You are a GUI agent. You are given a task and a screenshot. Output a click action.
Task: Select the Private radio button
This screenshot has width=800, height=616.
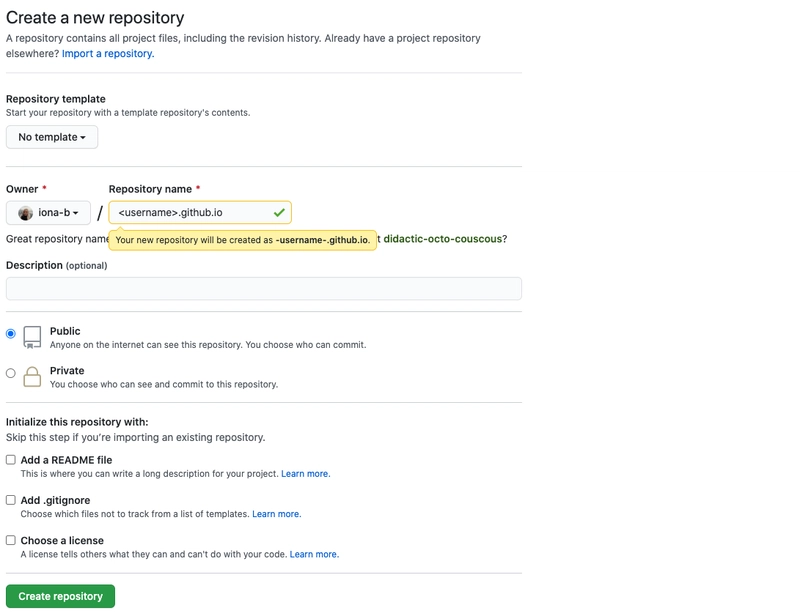pos(11,373)
